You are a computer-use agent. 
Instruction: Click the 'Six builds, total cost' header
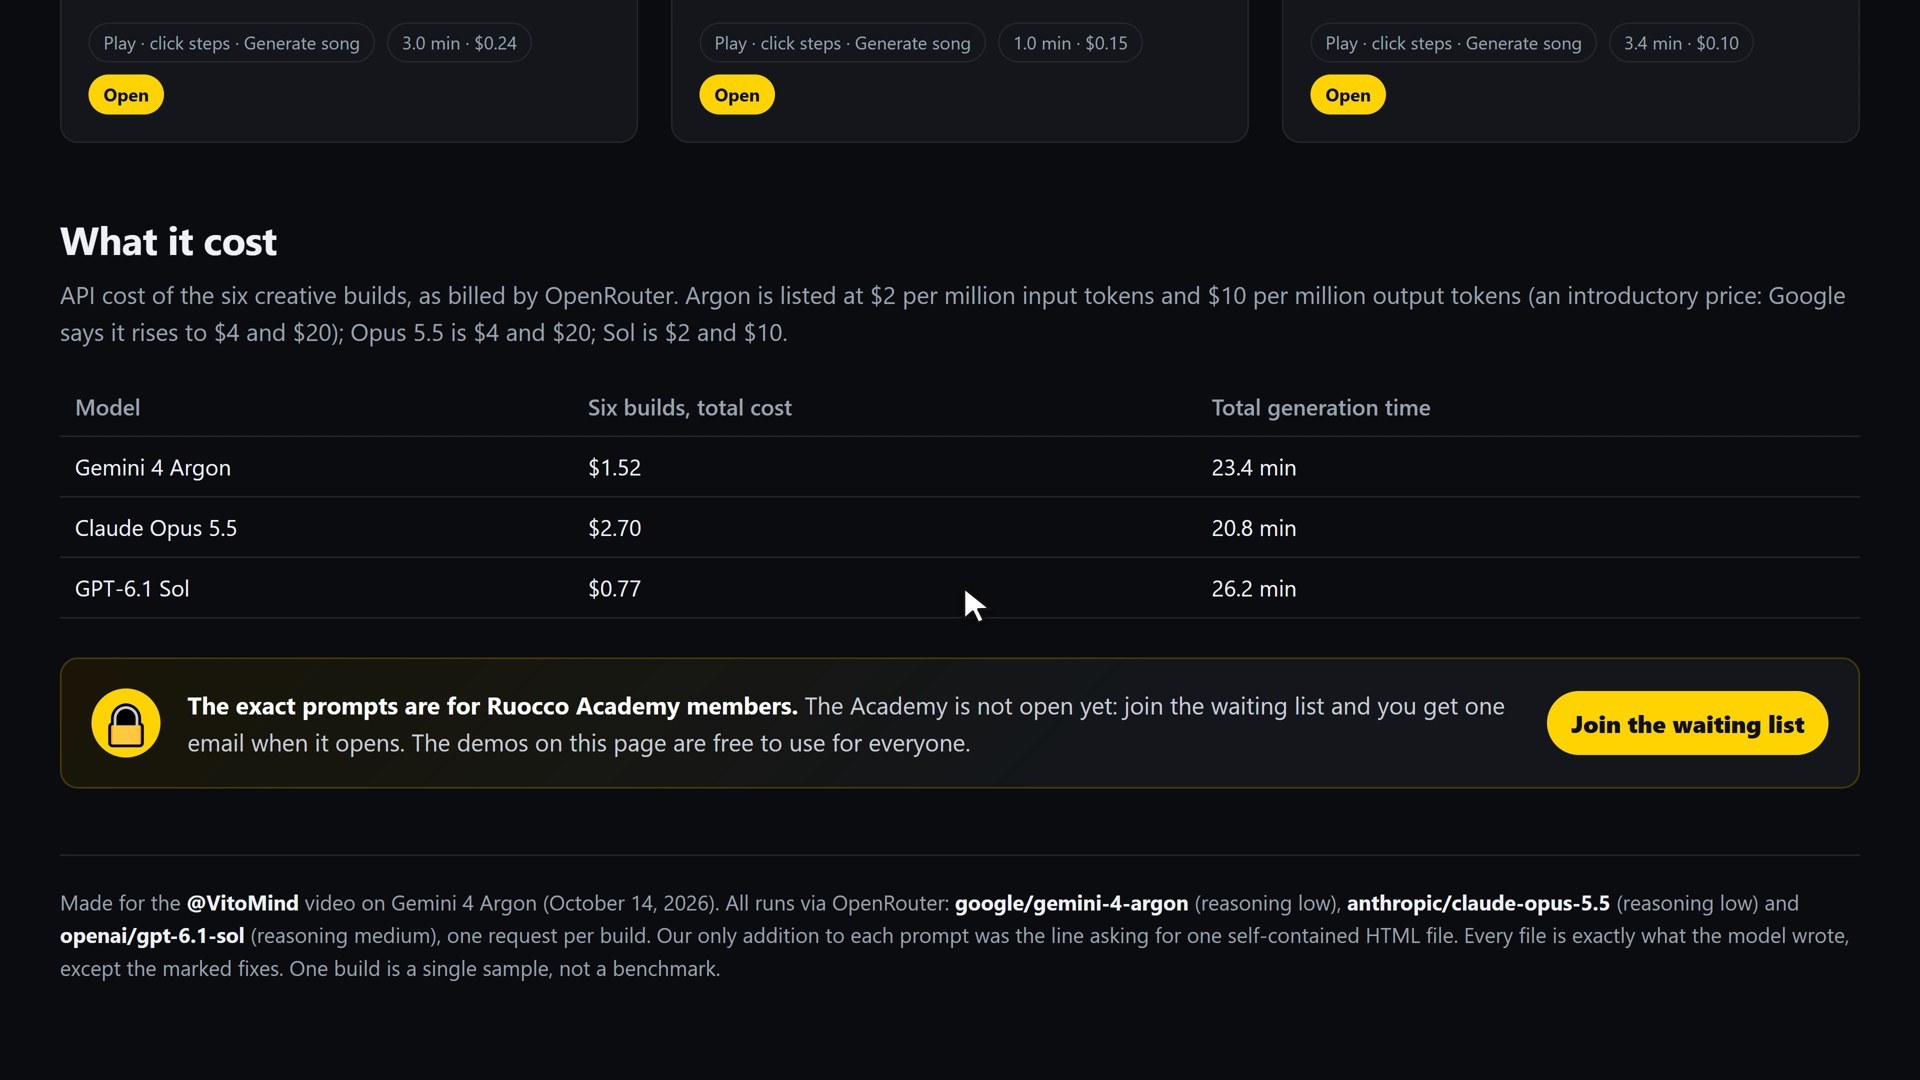point(689,408)
